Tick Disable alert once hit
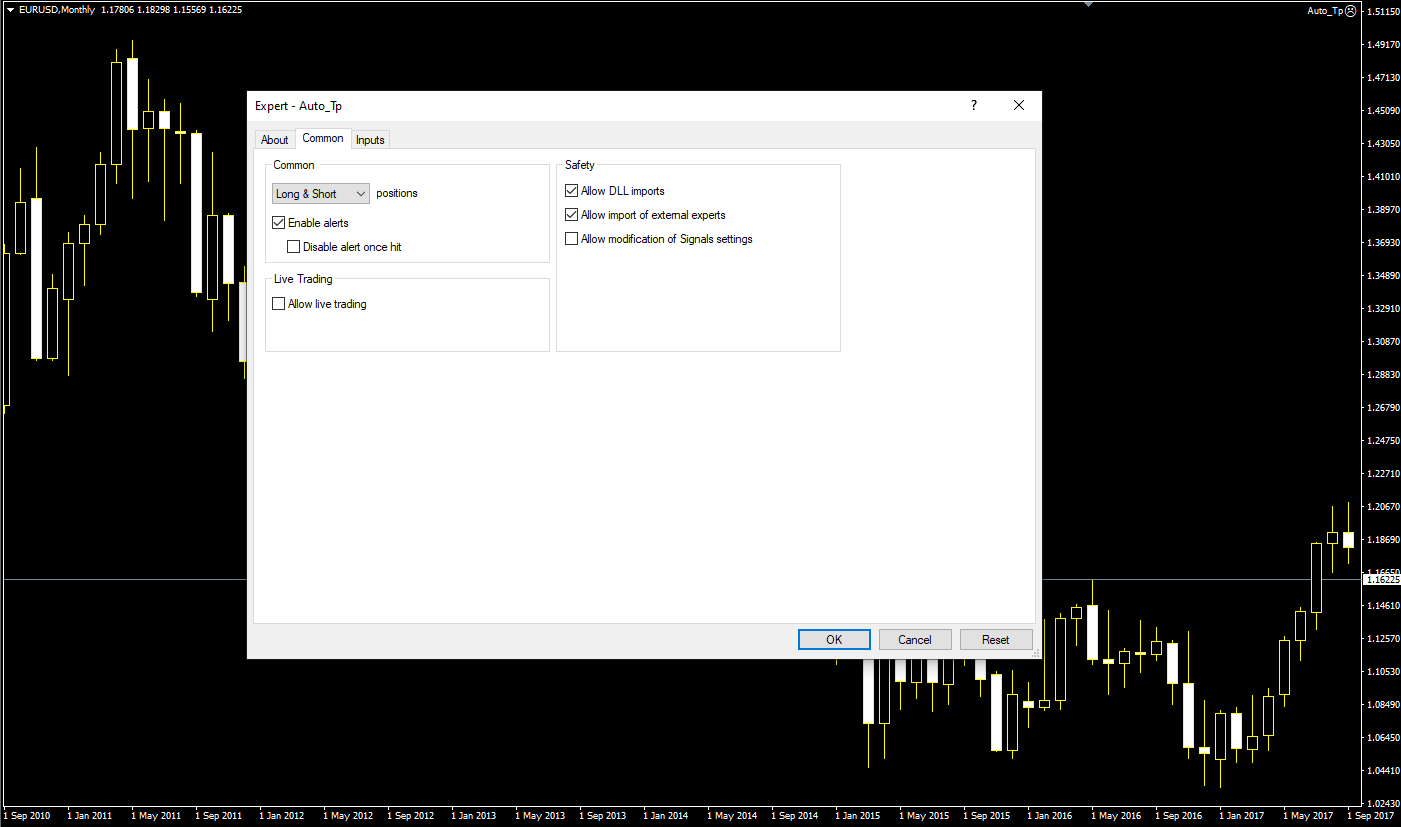 click(x=294, y=247)
